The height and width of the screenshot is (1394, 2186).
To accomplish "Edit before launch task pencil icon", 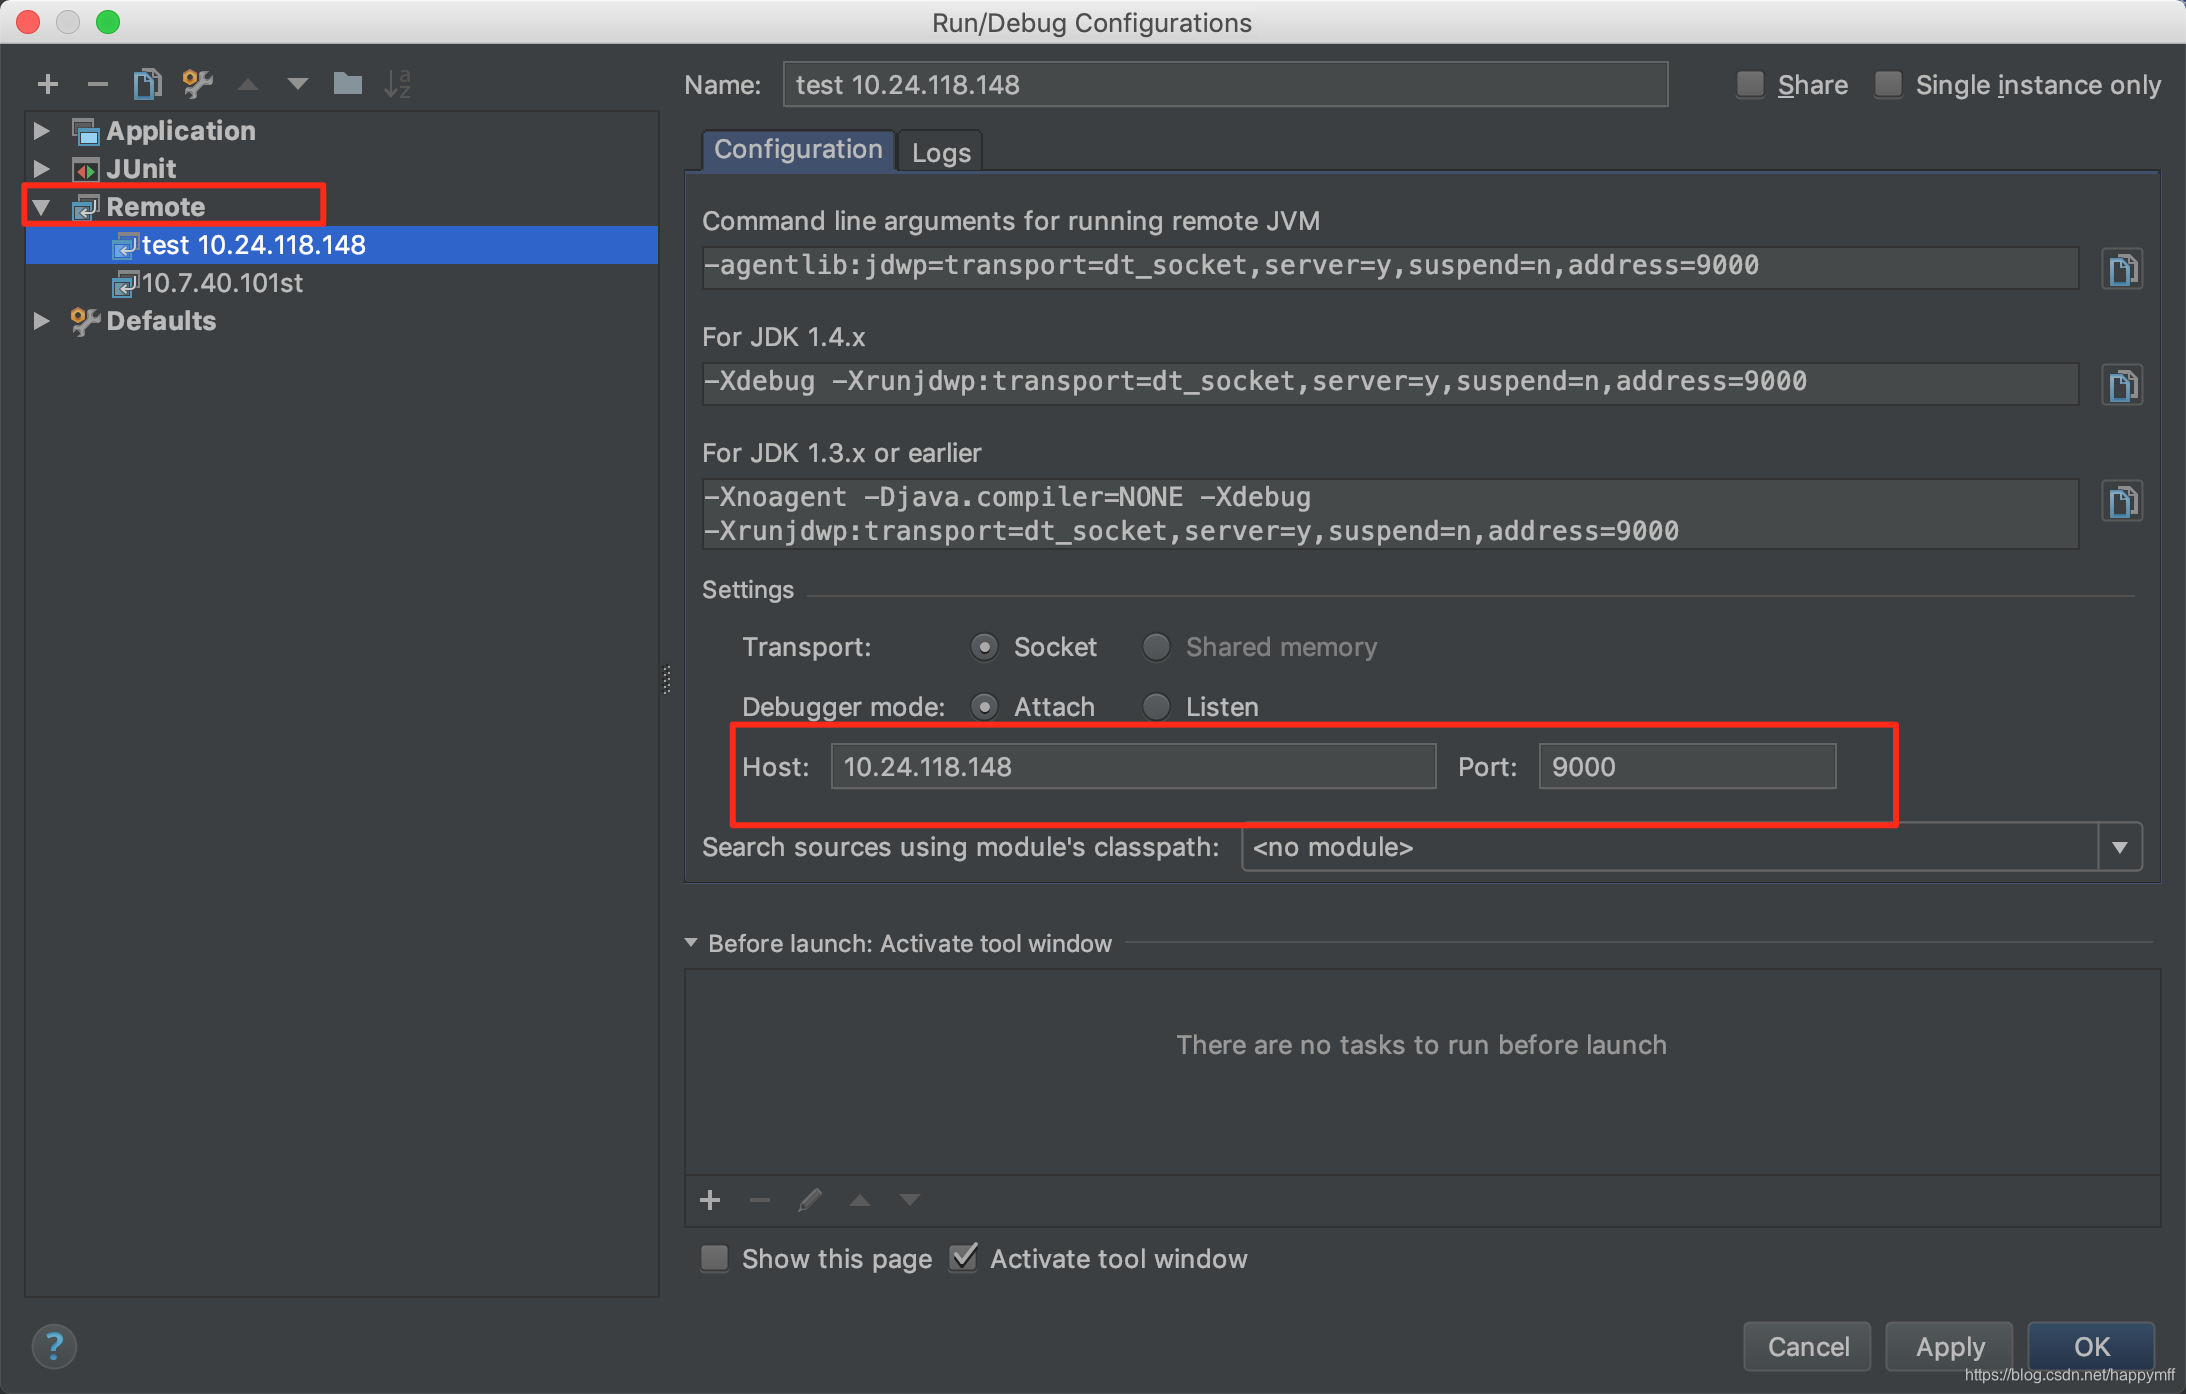I will (810, 1200).
